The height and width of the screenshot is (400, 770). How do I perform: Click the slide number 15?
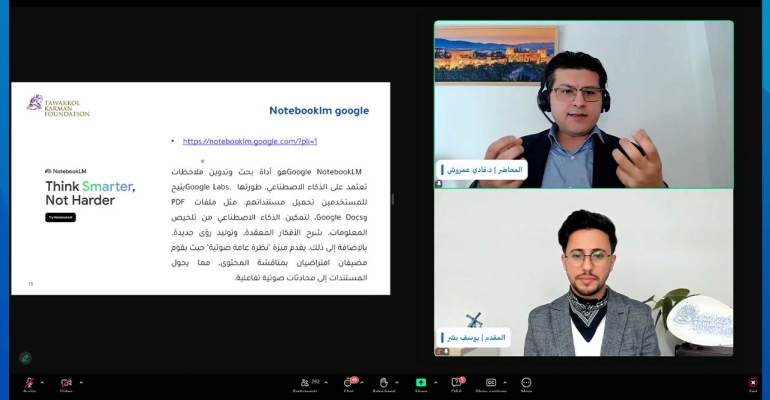(x=30, y=284)
